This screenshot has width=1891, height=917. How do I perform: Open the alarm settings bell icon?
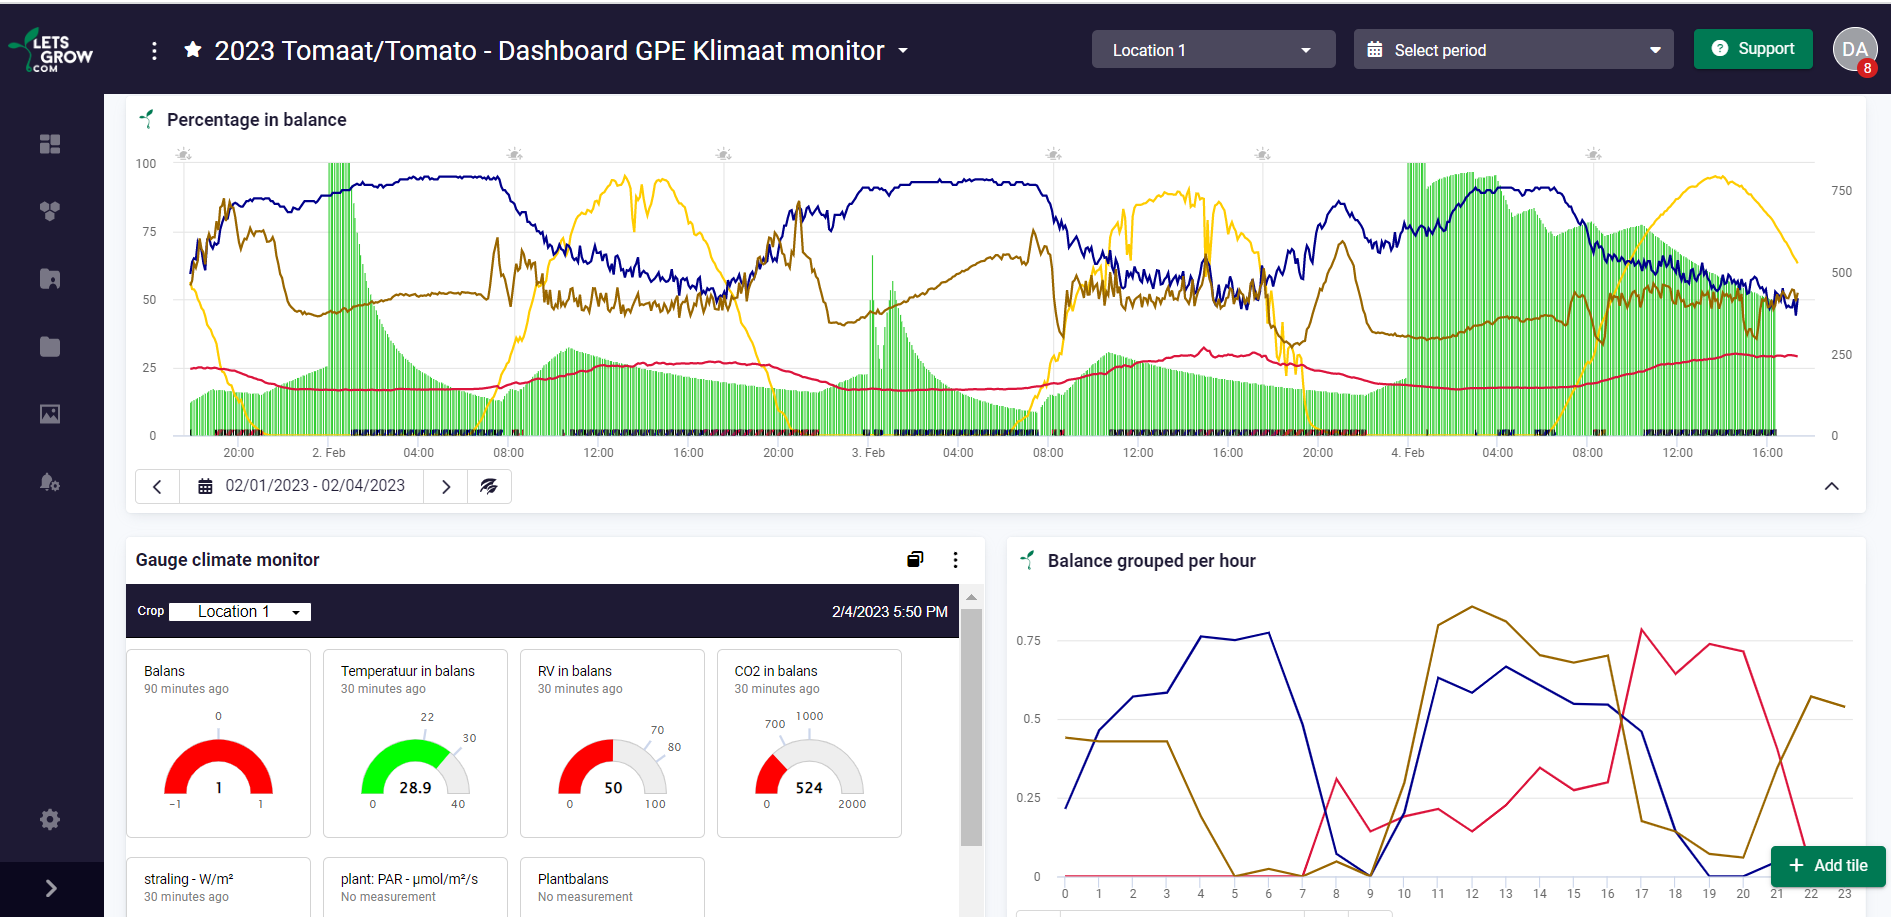pos(50,482)
